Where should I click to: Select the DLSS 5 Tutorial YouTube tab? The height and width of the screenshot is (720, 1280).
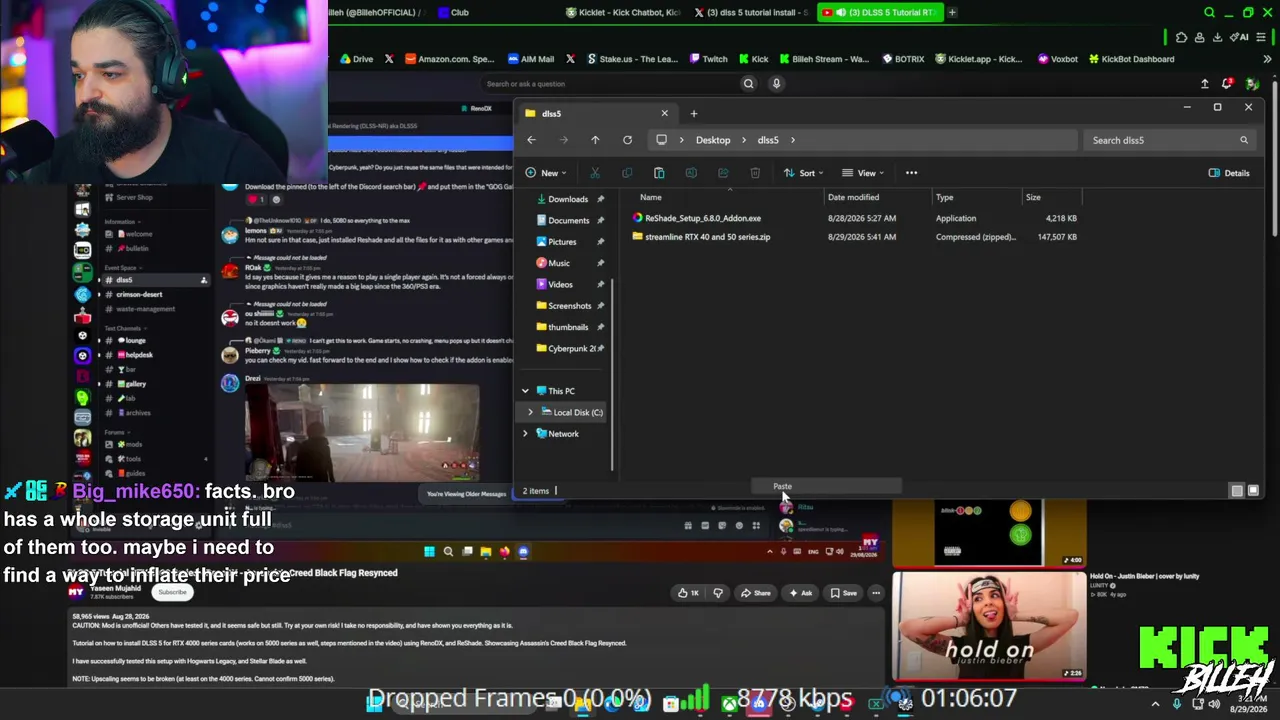[x=879, y=12]
